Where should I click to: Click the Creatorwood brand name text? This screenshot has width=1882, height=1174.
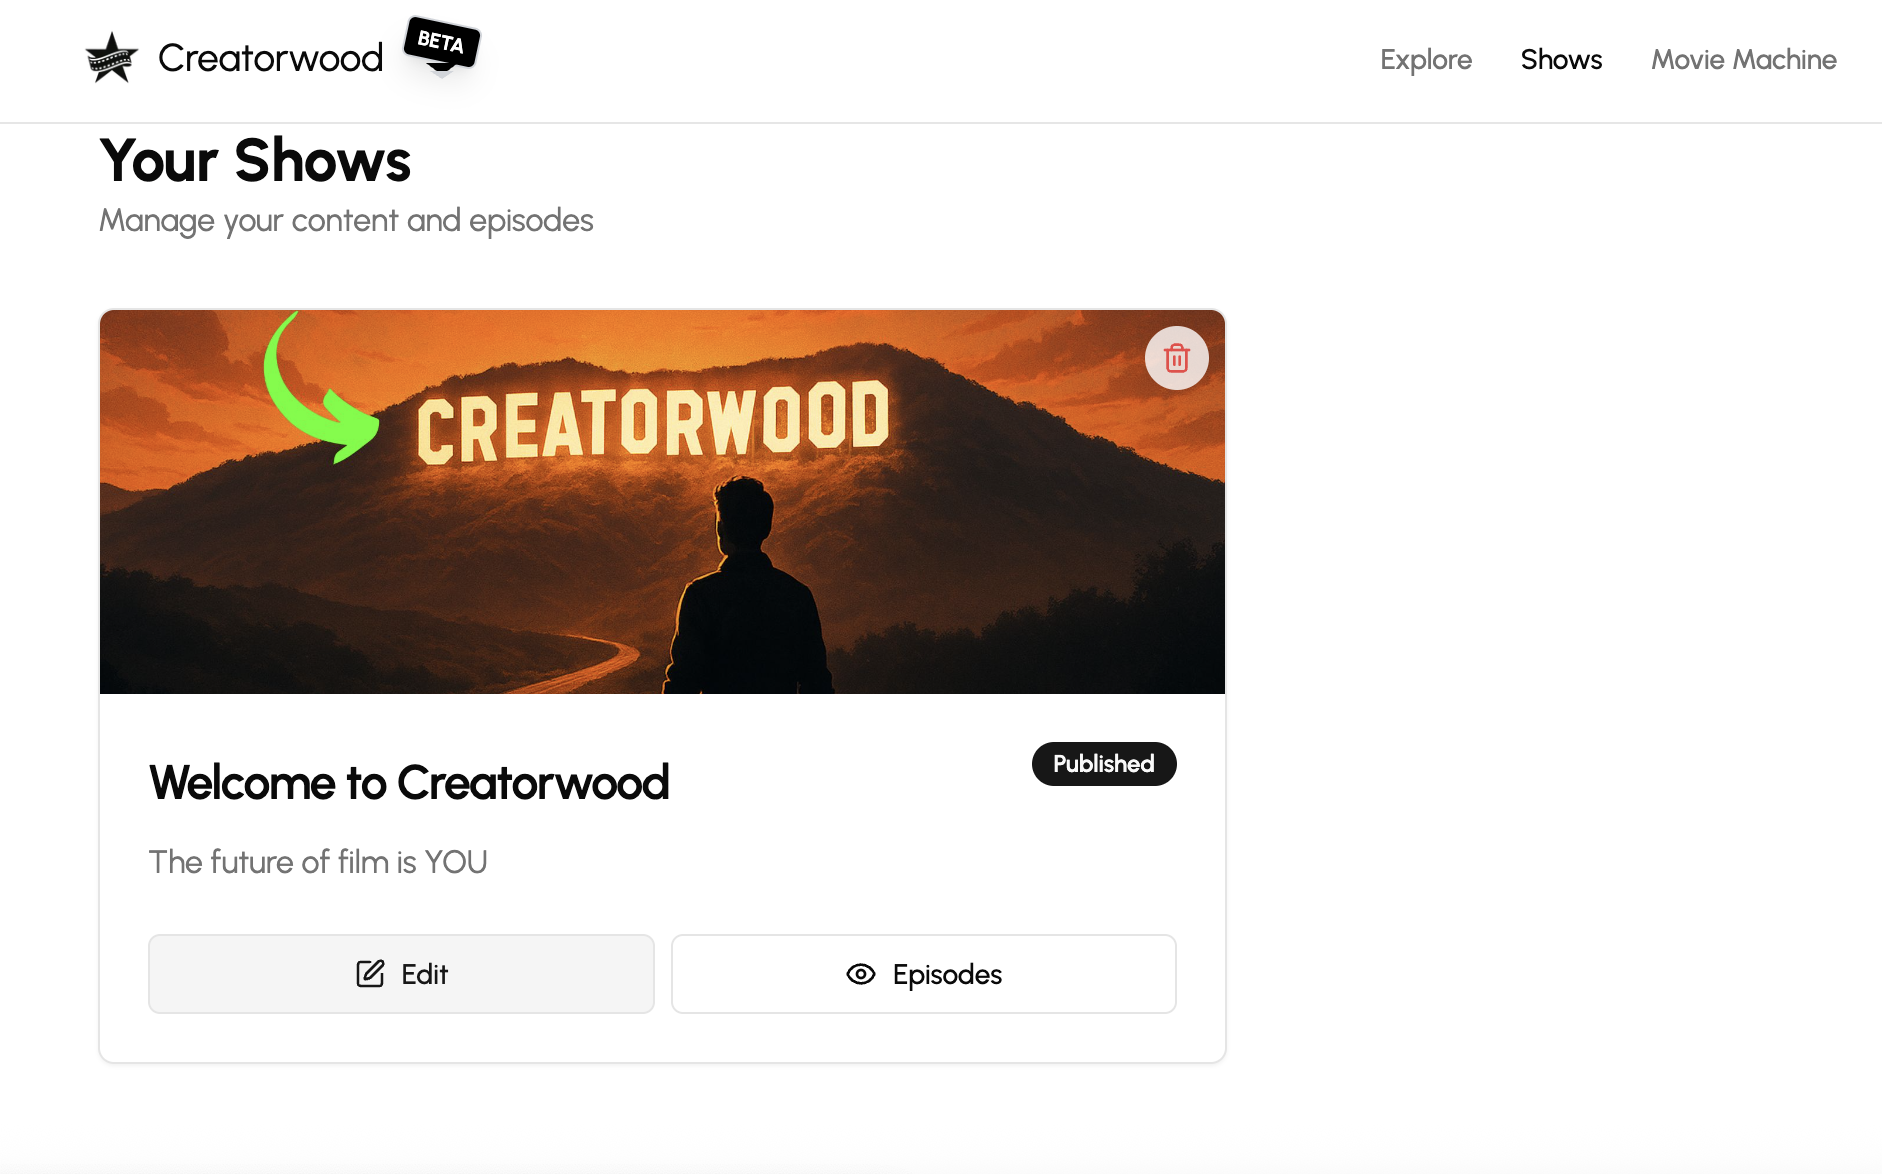coord(270,58)
